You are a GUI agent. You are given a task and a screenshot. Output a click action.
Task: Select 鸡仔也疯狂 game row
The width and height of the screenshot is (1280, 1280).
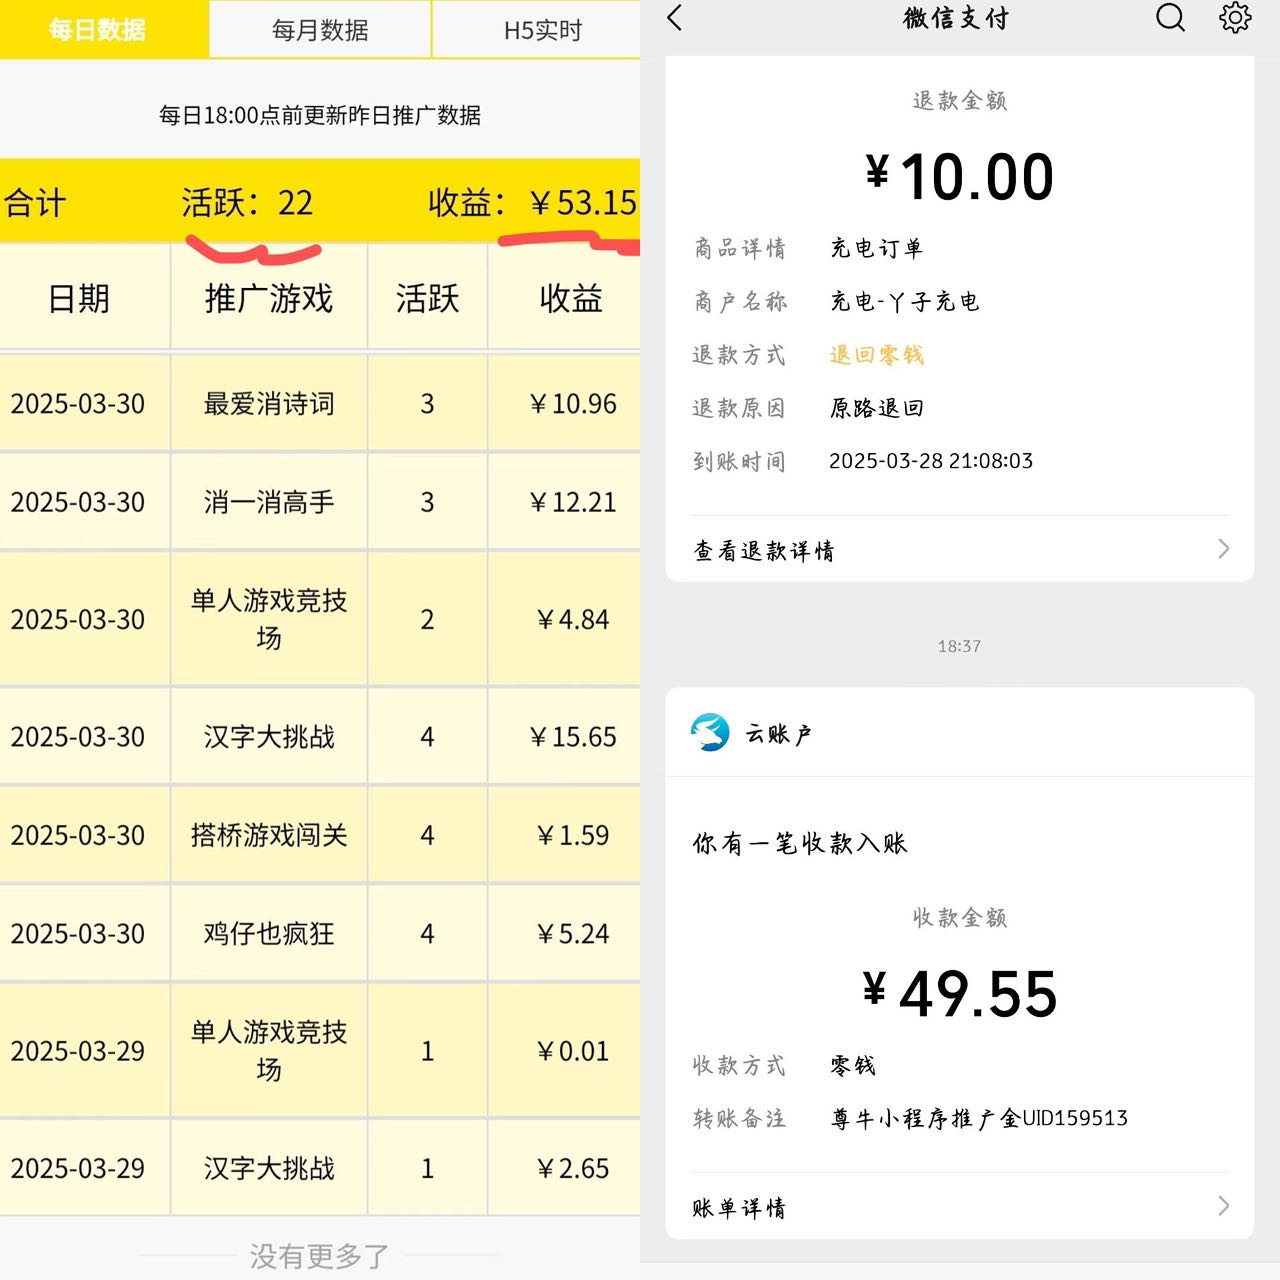click(320, 933)
